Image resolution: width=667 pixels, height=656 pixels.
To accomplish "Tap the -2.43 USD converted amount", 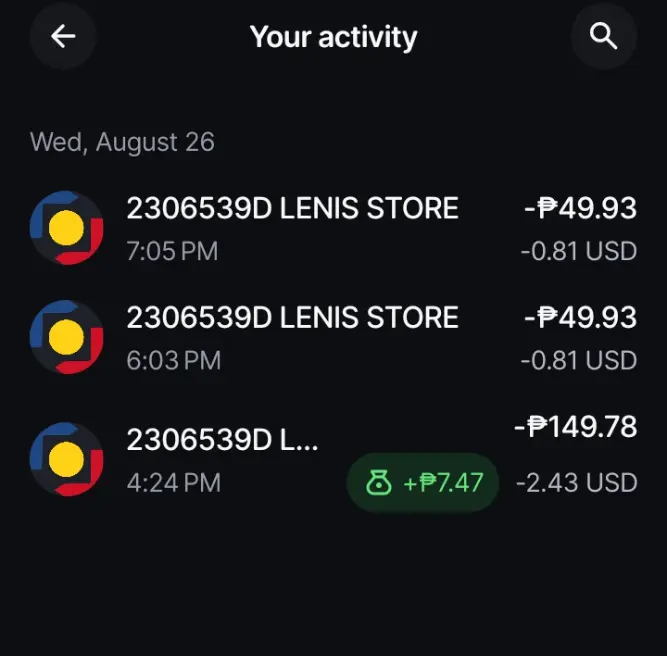I will pos(577,483).
